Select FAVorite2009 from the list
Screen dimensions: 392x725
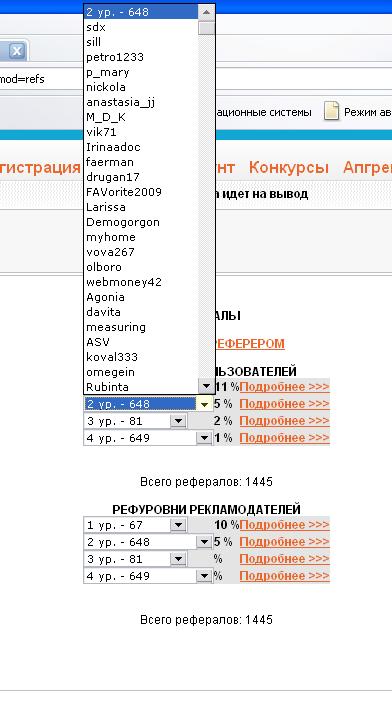pos(141,192)
